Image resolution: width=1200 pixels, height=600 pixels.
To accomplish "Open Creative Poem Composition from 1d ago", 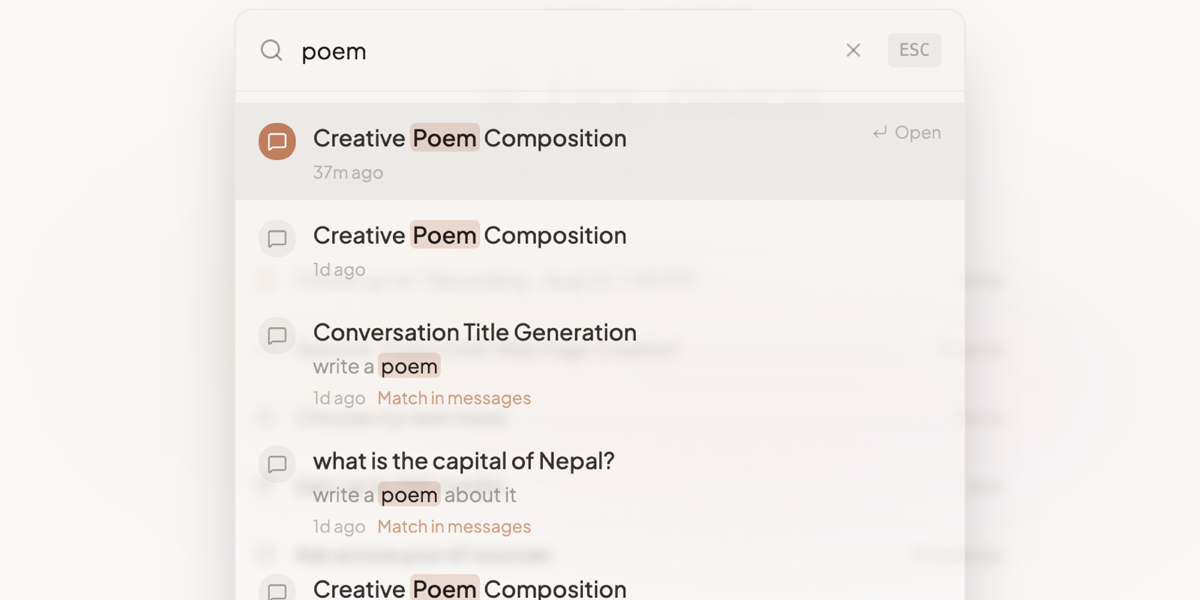I will [x=600, y=248].
